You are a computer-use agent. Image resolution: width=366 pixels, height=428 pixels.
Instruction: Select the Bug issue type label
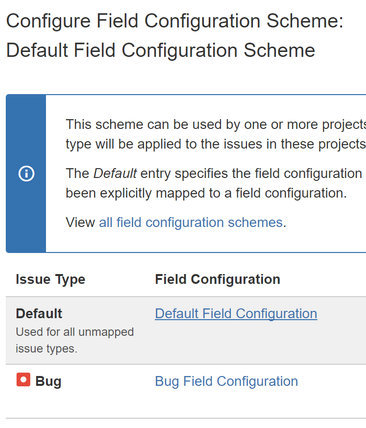pos(48,381)
